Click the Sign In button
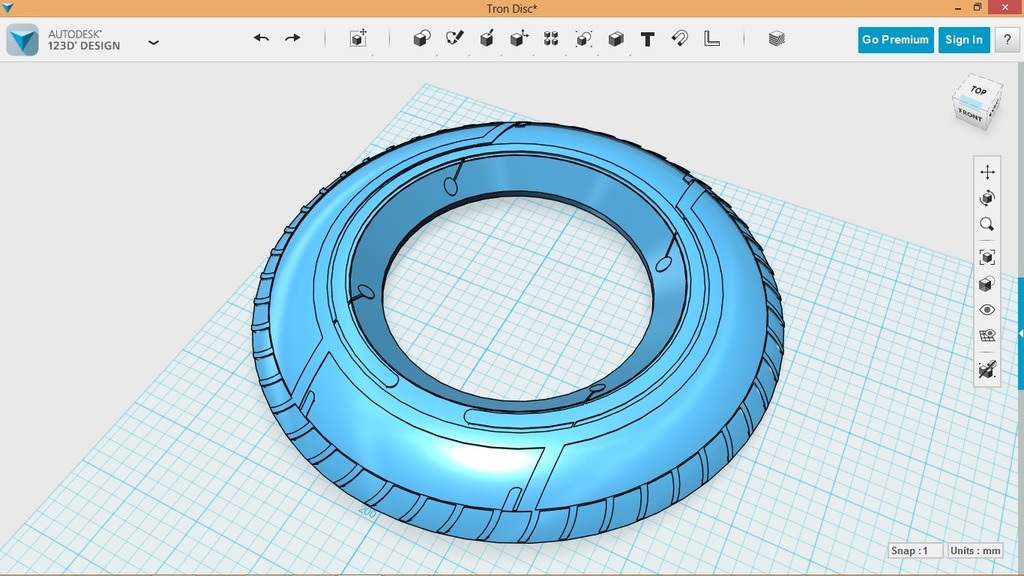Image resolution: width=1024 pixels, height=576 pixels. tap(962, 40)
